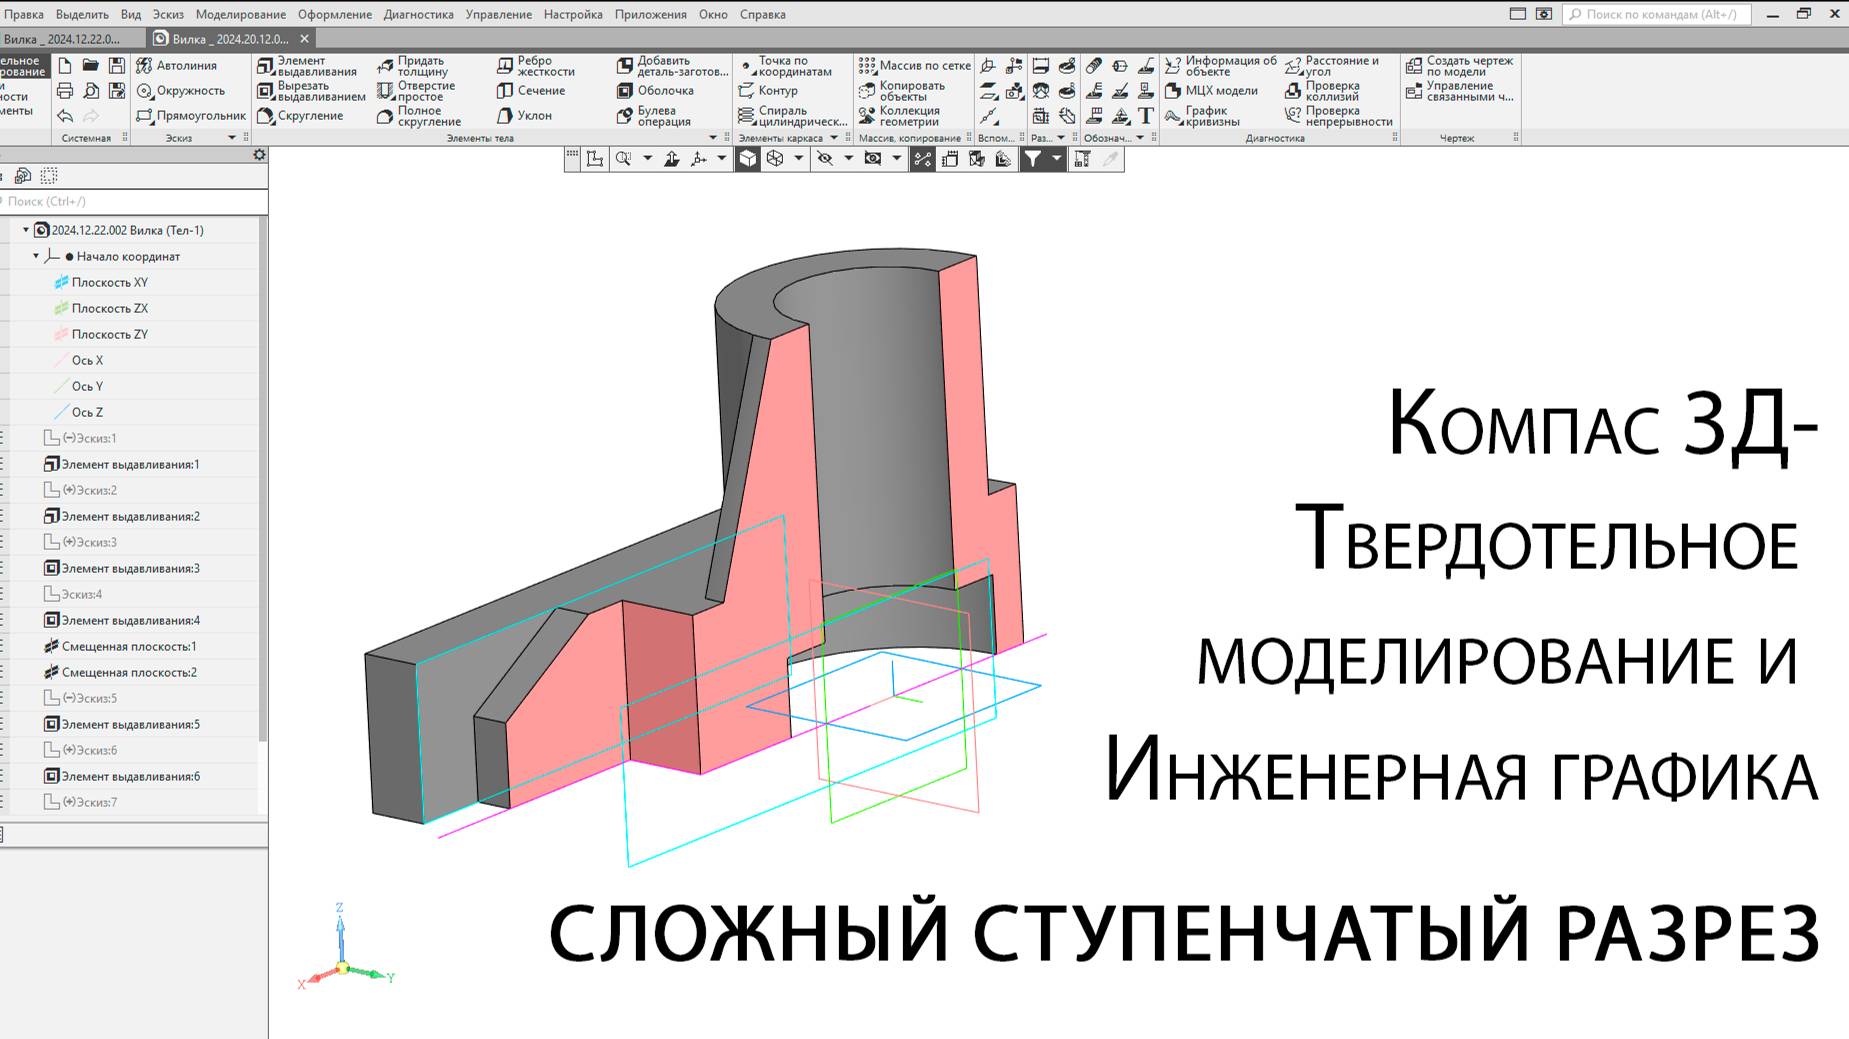Print the document with the printer icon

tap(65, 91)
